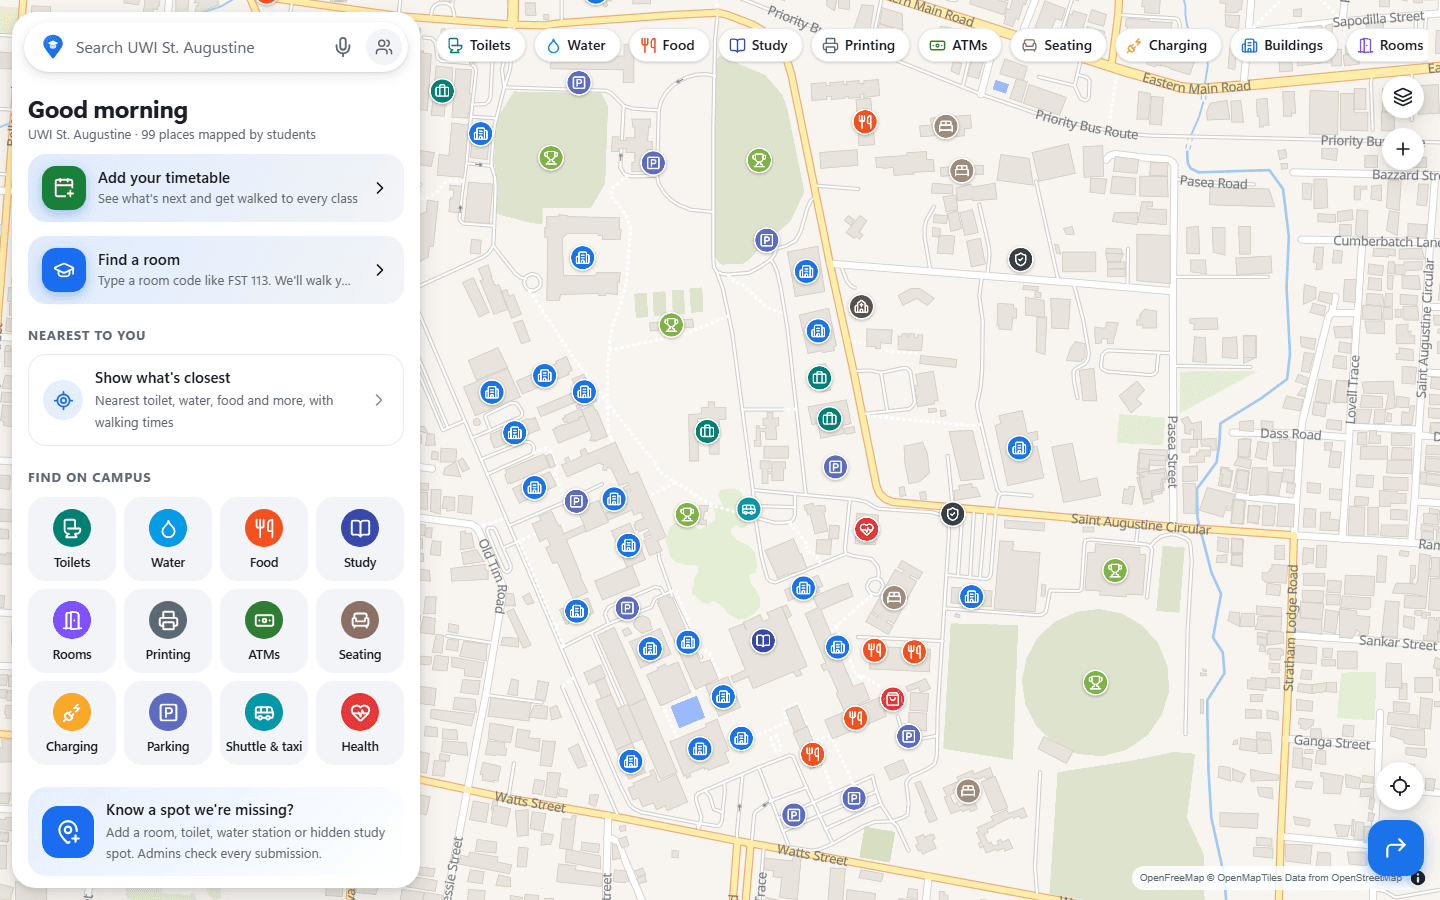Toggle the Printing map filter chip
This screenshot has height=900, width=1440.
(859, 45)
